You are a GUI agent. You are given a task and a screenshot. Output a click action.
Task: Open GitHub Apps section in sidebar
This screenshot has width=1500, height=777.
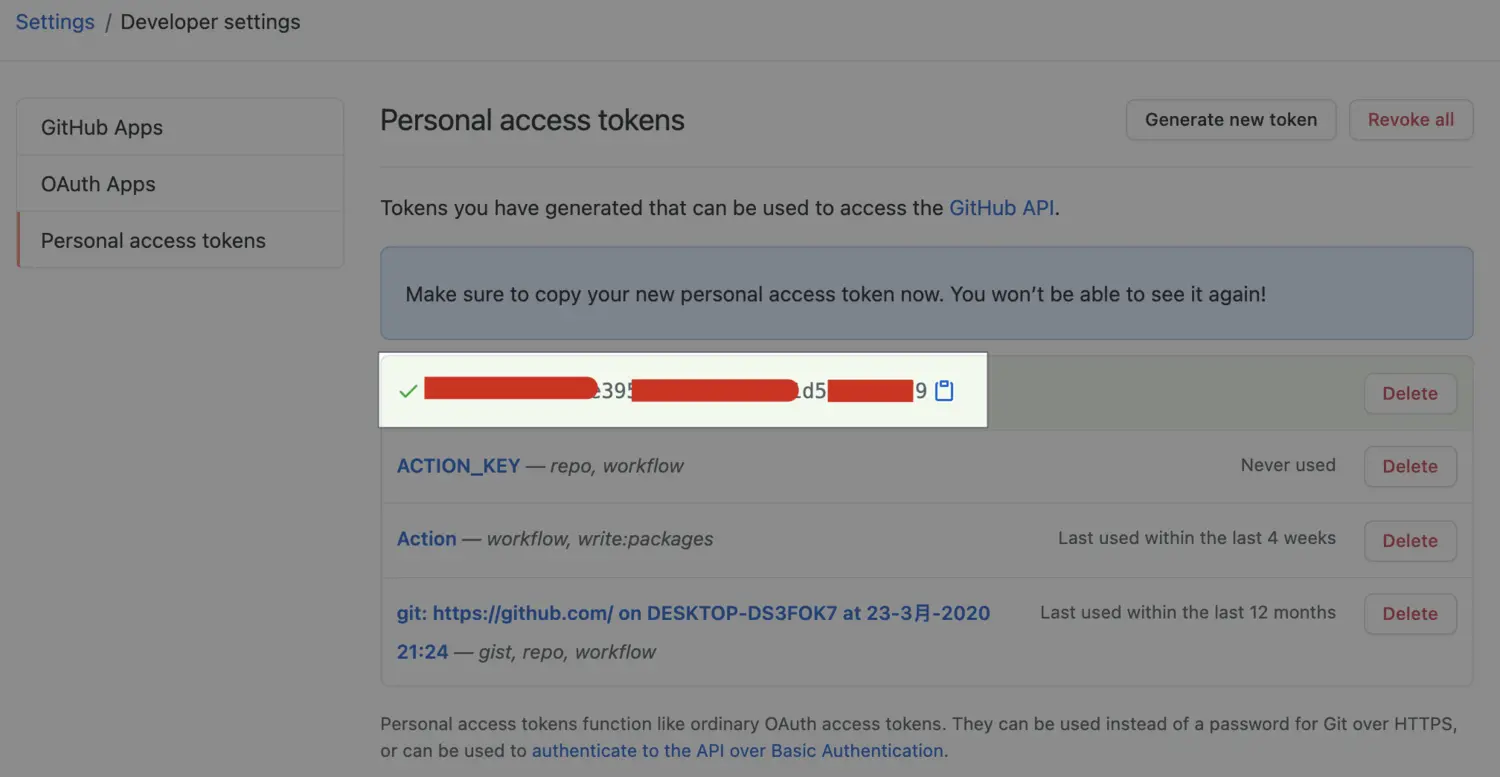click(101, 127)
